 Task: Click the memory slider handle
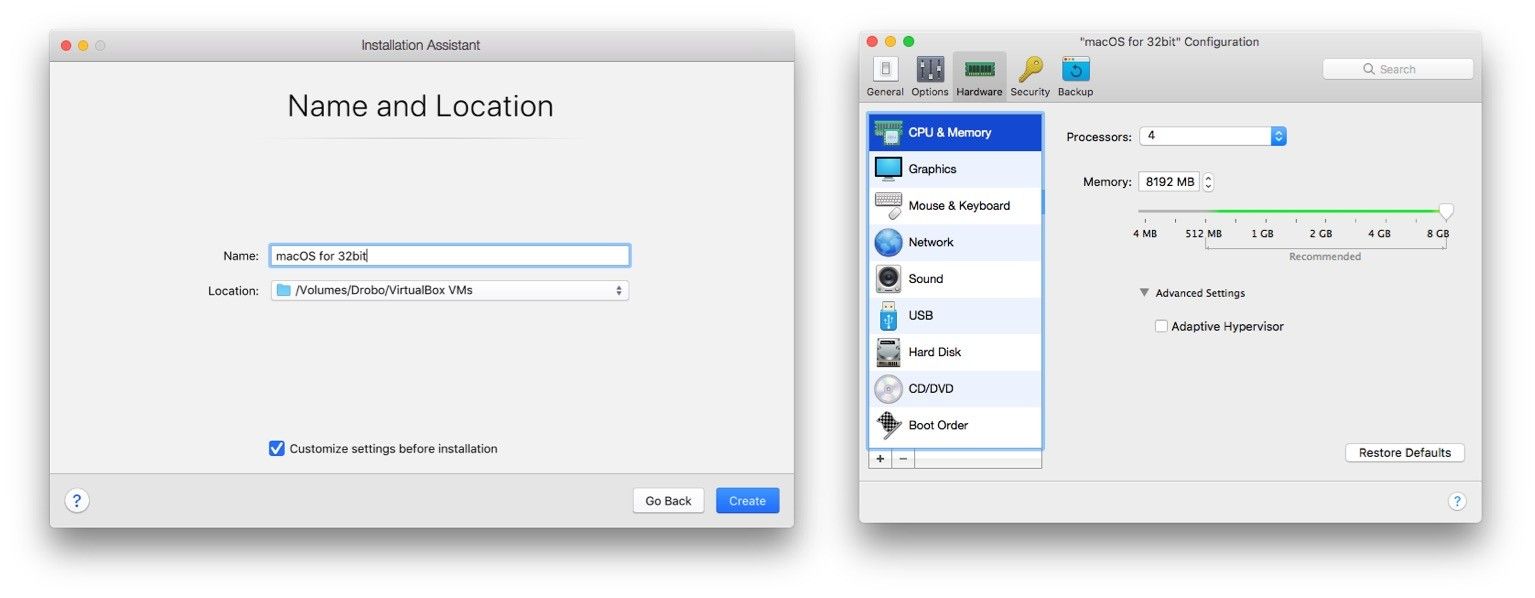point(1445,211)
